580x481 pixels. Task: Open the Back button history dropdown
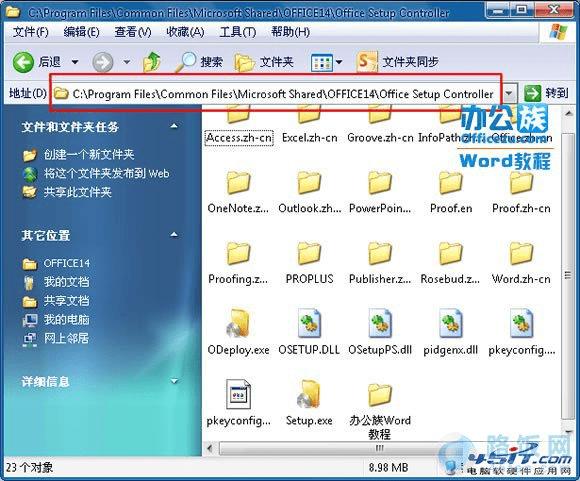pyautogui.click(x=75, y=62)
